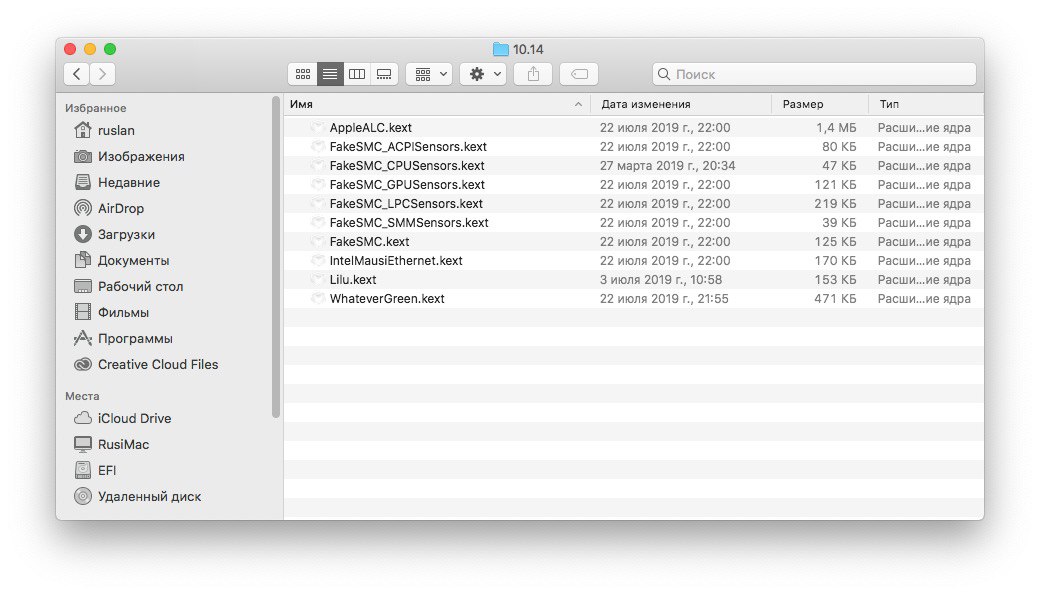Click the green zoom window button
The width and height of the screenshot is (1040, 594).
point(110,49)
